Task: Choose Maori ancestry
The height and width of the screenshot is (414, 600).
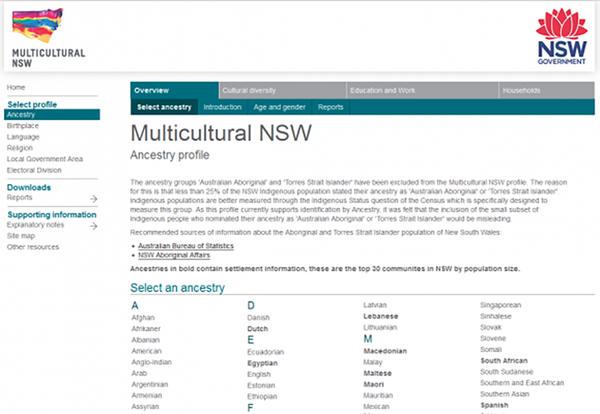Action: (x=373, y=384)
